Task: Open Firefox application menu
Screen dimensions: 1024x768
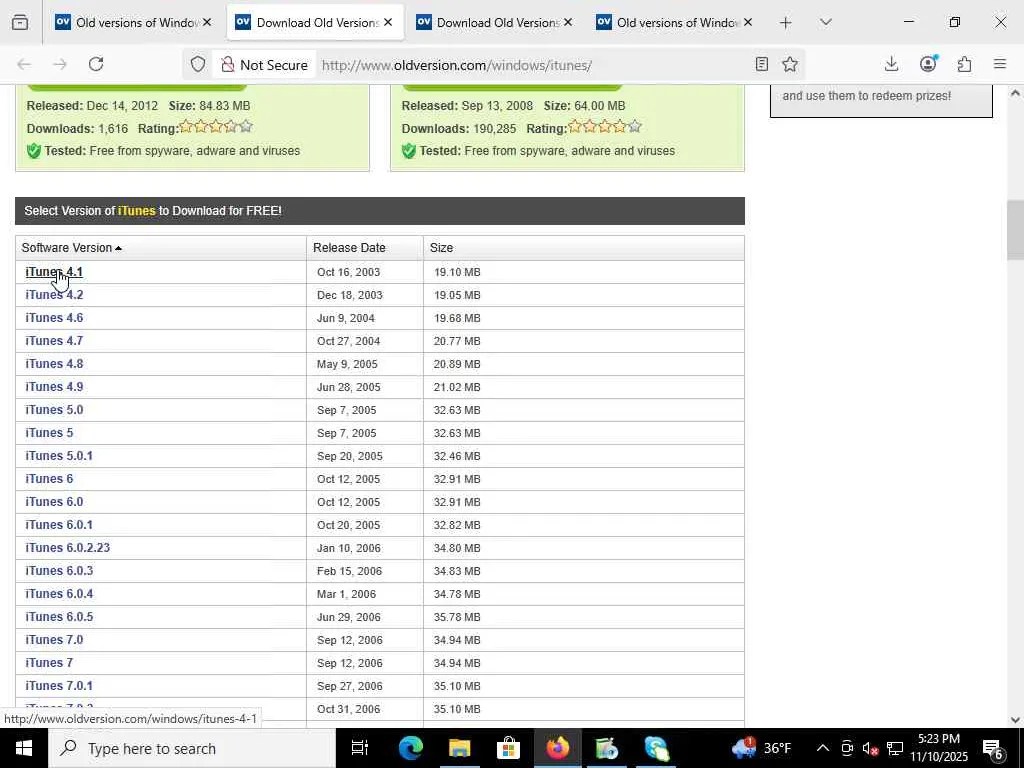Action: 1000,64
